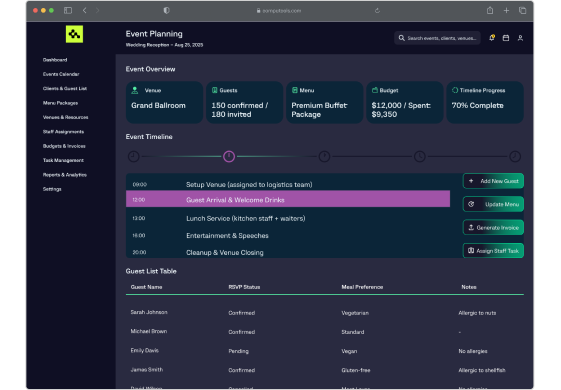Open a new browser tab with plus
This screenshot has width=561, height=390.
pos(506,10)
